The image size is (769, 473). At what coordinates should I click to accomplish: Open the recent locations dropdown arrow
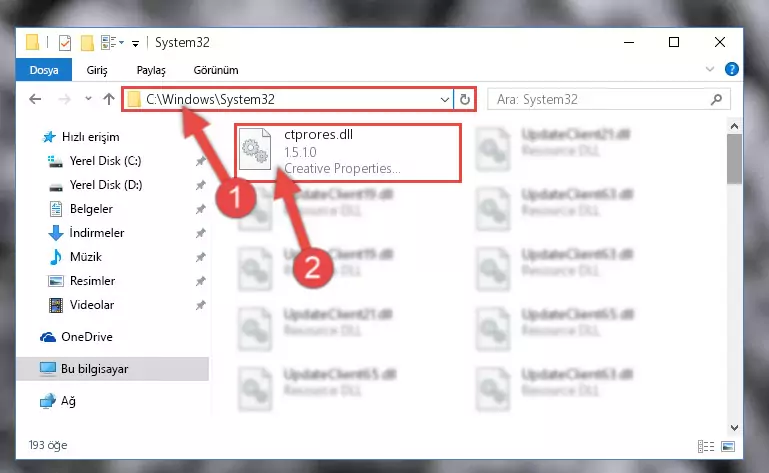tap(88, 99)
